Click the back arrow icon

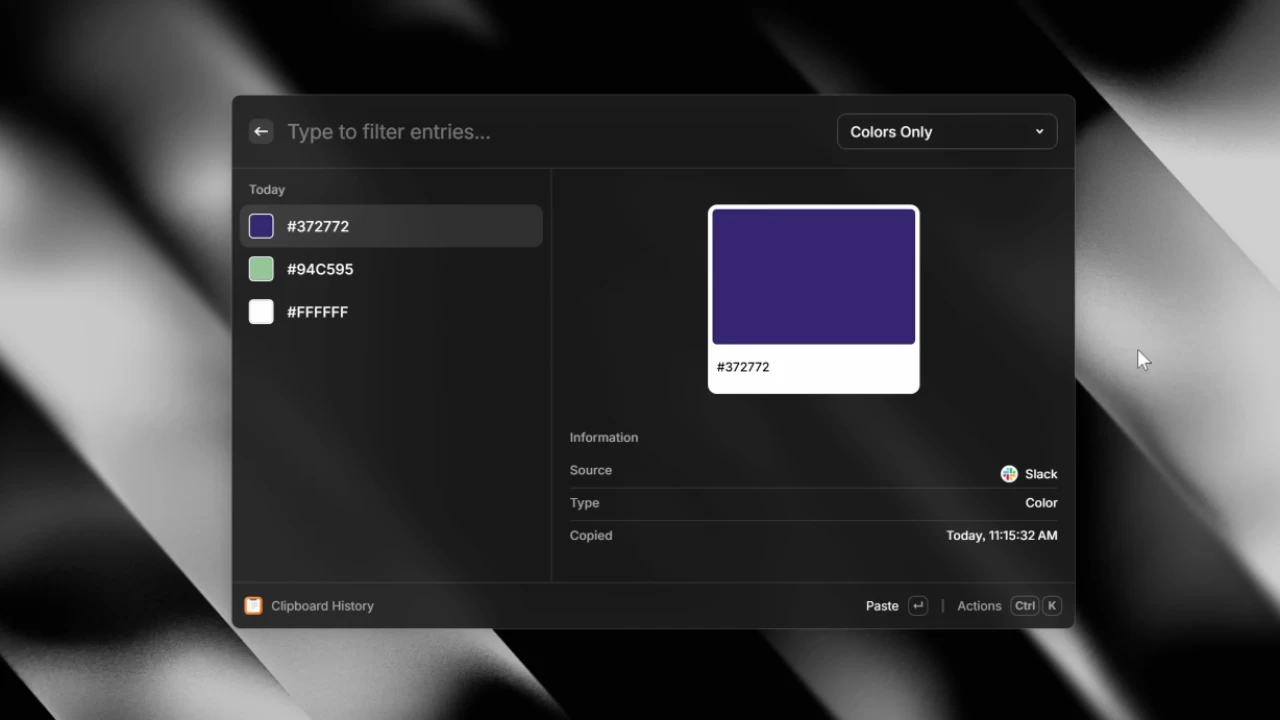pos(260,131)
